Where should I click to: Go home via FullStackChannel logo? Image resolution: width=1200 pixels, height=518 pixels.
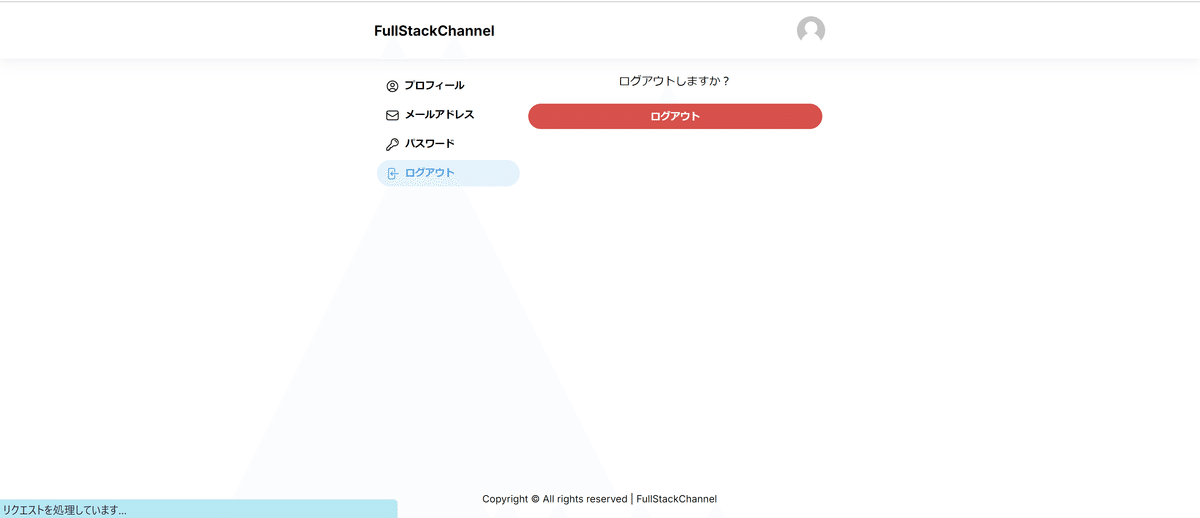(434, 31)
